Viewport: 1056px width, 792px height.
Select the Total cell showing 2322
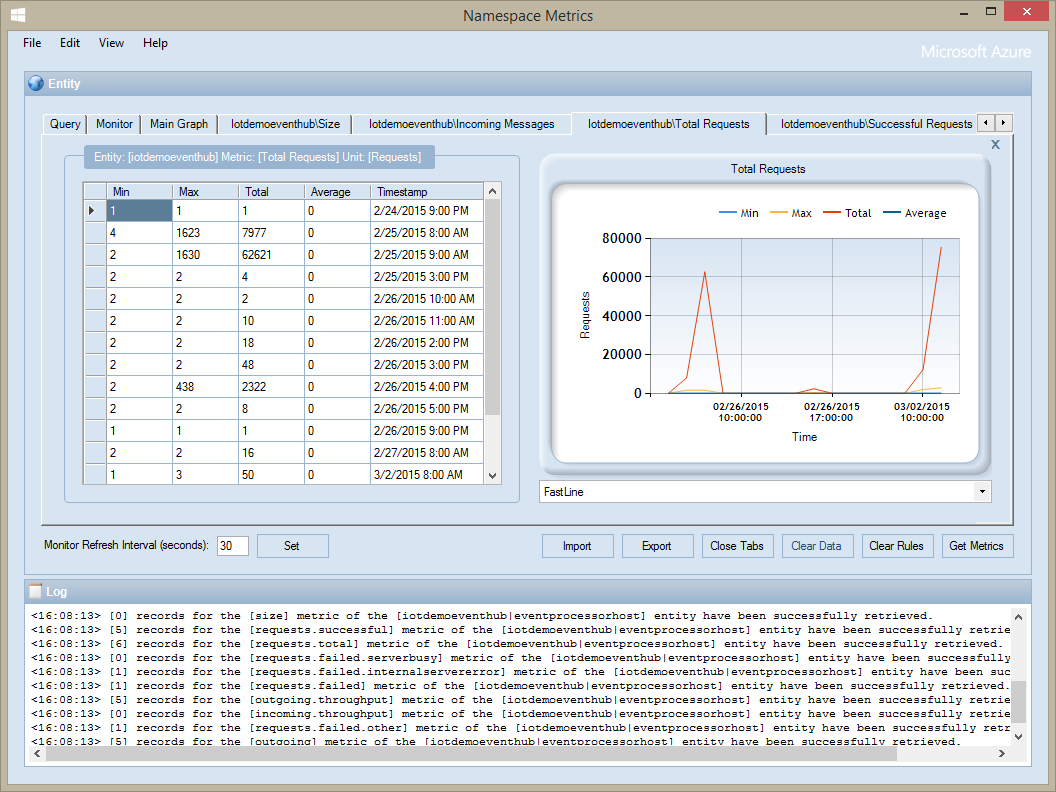coord(271,387)
